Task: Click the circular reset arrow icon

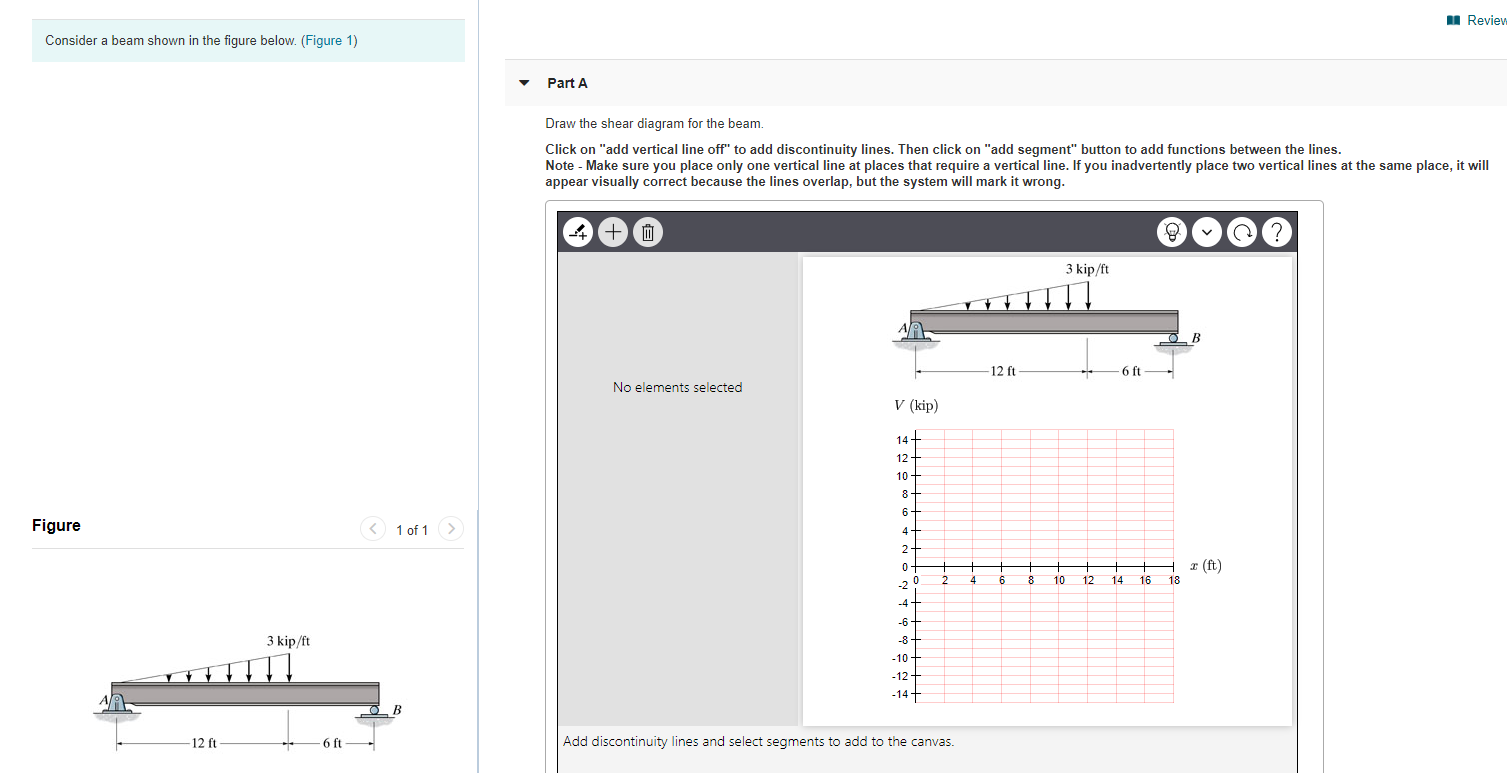Action: pos(1242,233)
